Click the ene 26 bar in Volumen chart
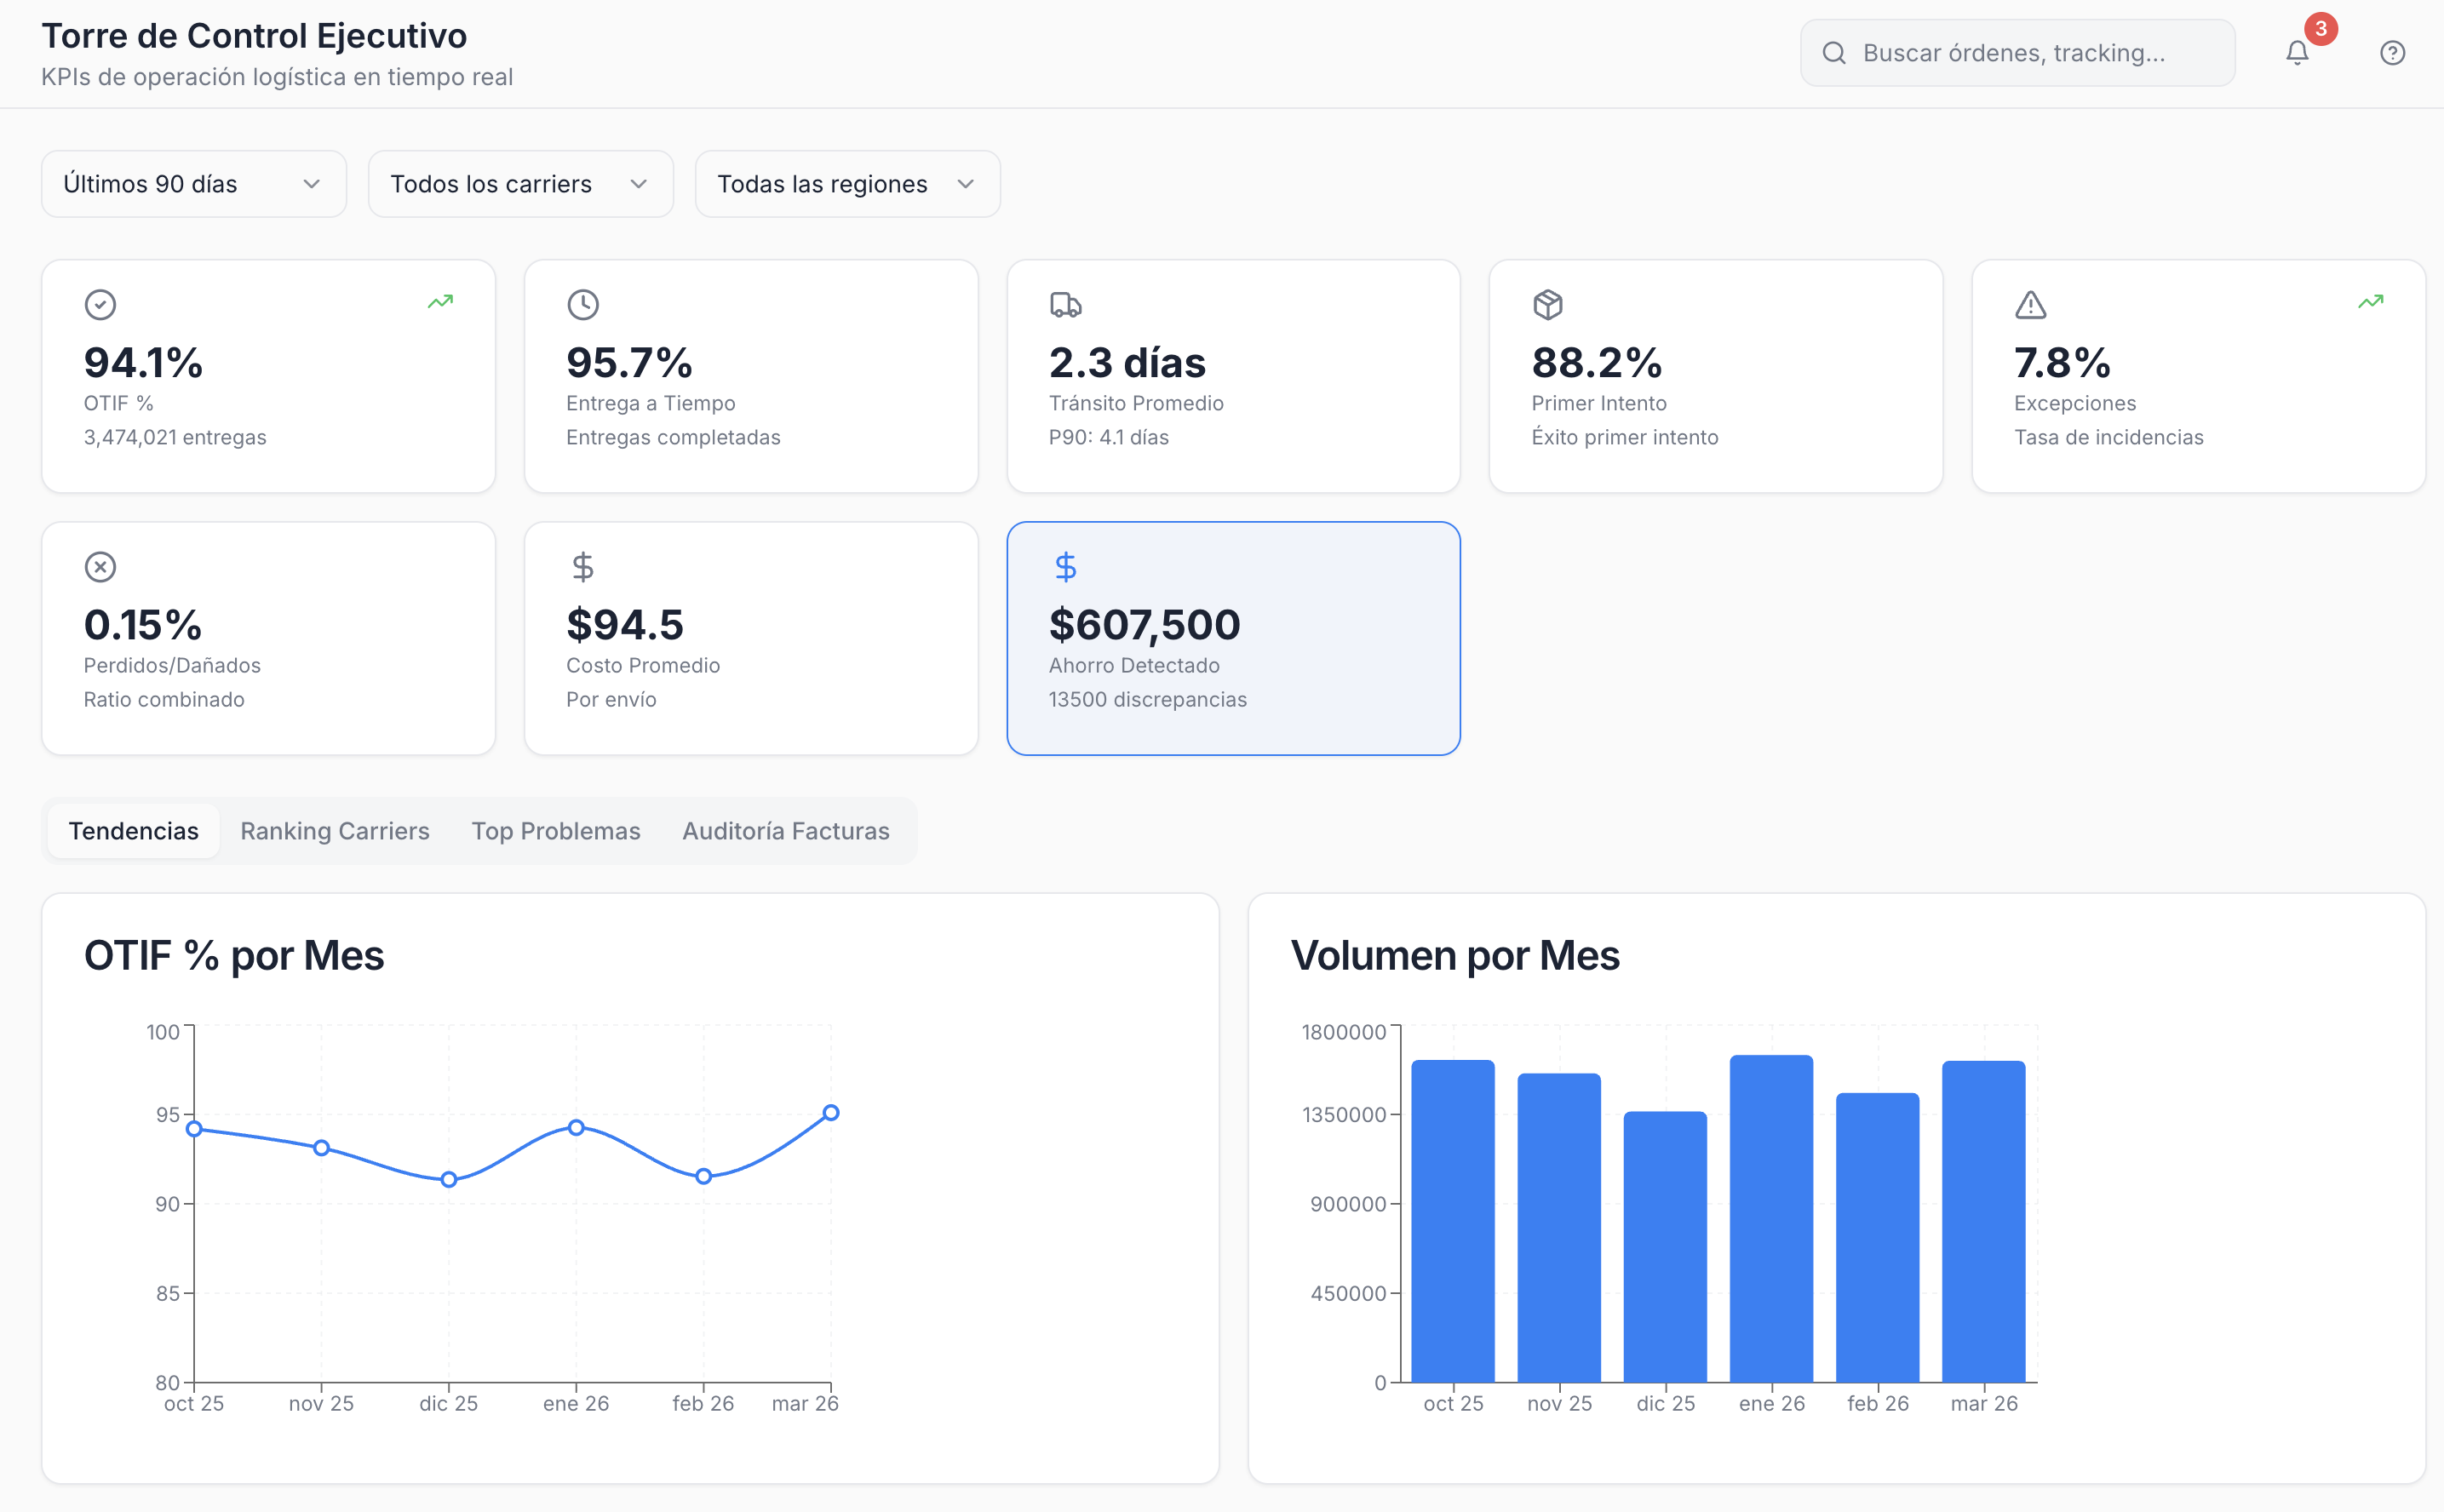The height and width of the screenshot is (1512, 2444). [1771, 1220]
